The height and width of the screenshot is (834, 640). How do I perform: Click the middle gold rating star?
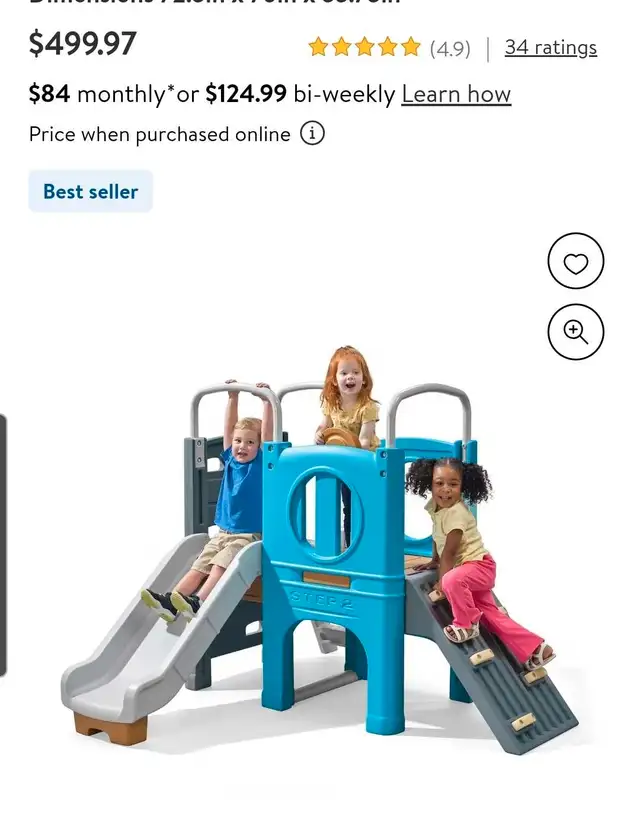tap(364, 47)
